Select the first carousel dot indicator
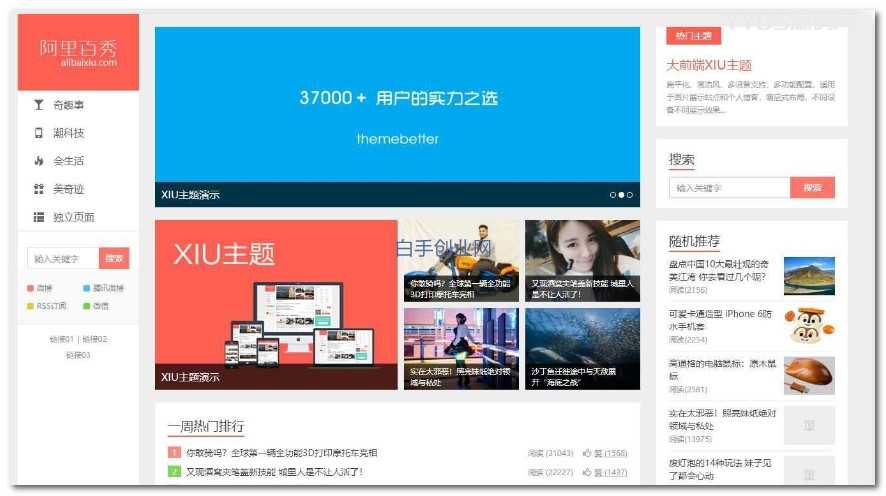Image resolution: width=886 pixels, height=496 pixels. coord(613,195)
